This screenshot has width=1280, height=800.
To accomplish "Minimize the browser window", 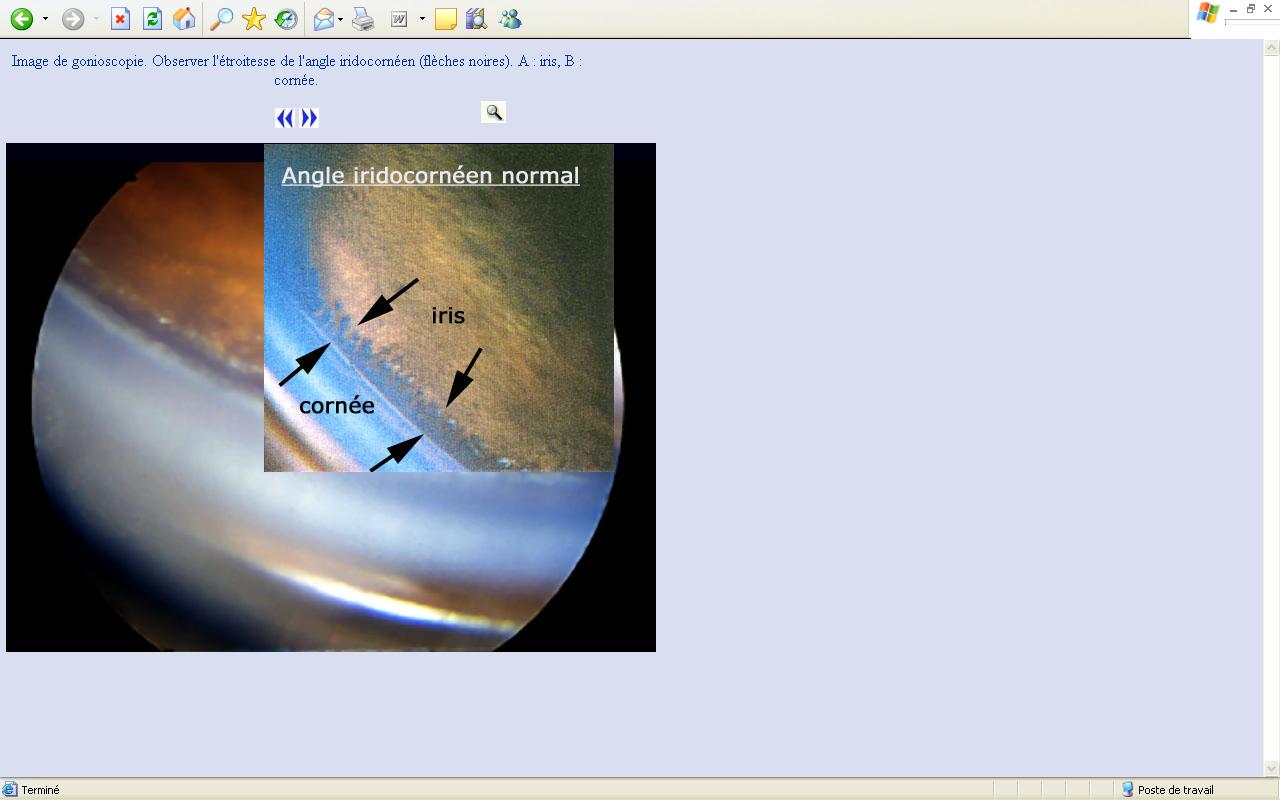I will coord(1234,9).
